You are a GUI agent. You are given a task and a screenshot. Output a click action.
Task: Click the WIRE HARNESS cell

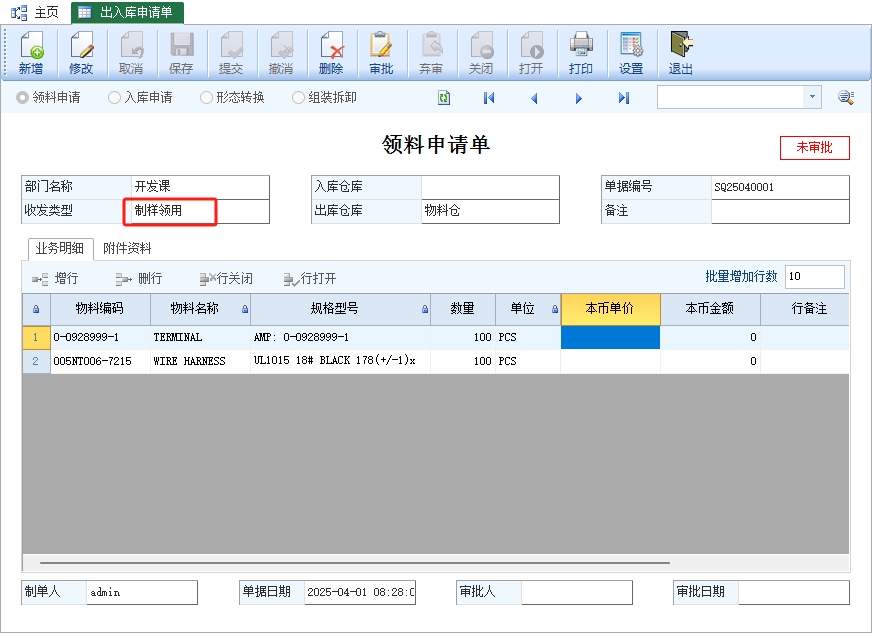coord(200,362)
